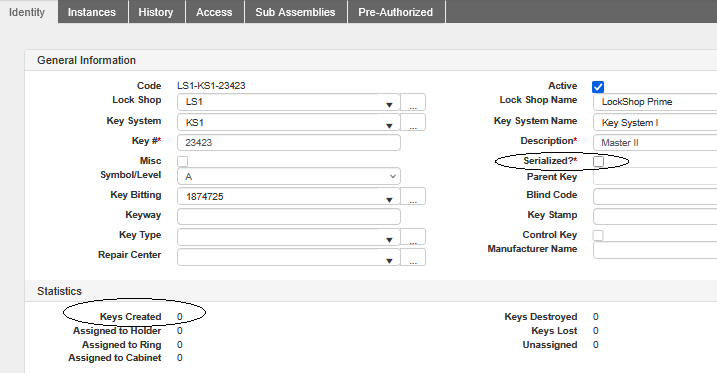Click the Parent Key field
Screen dimensions: 717x373
[x=655, y=177]
